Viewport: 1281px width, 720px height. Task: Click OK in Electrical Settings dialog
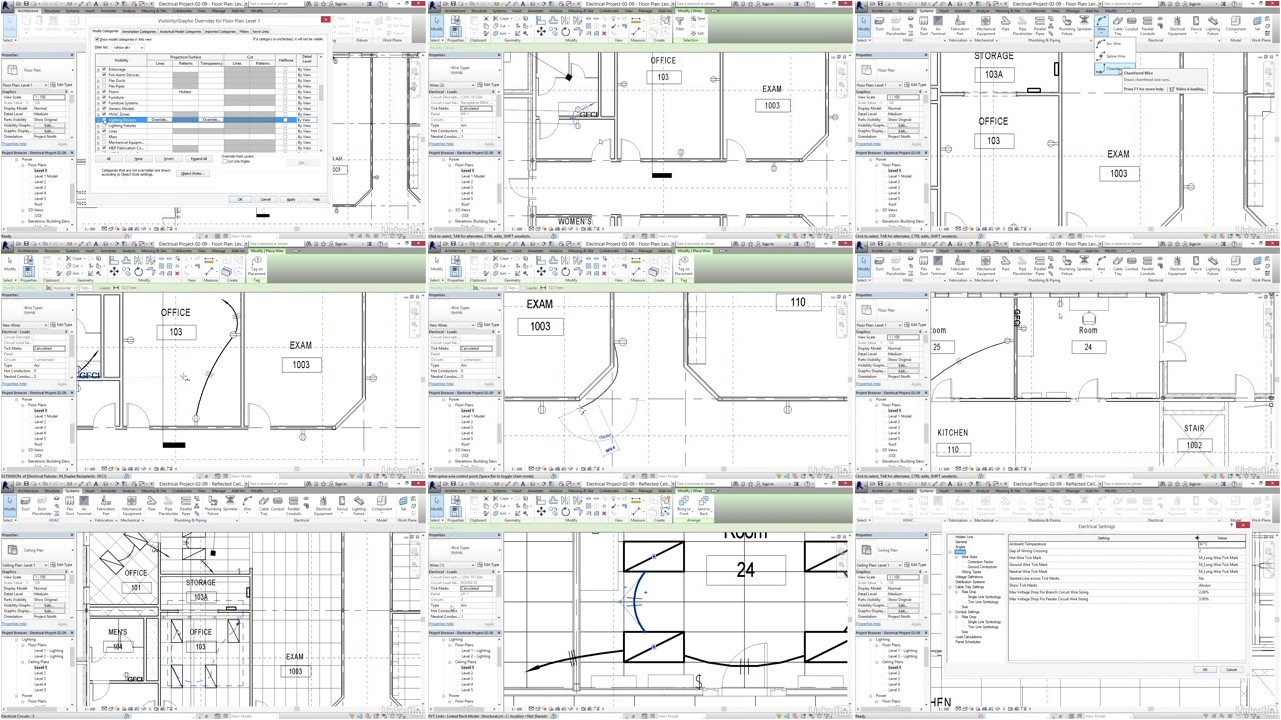(x=1205, y=669)
